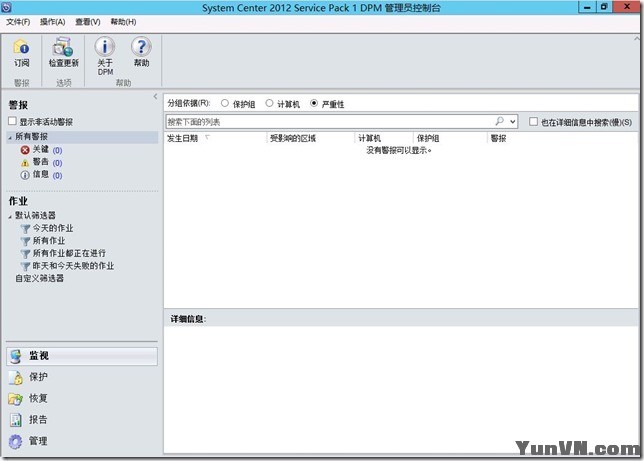Sort by the 计算机 column header
644x461 pixels.
click(384, 138)
